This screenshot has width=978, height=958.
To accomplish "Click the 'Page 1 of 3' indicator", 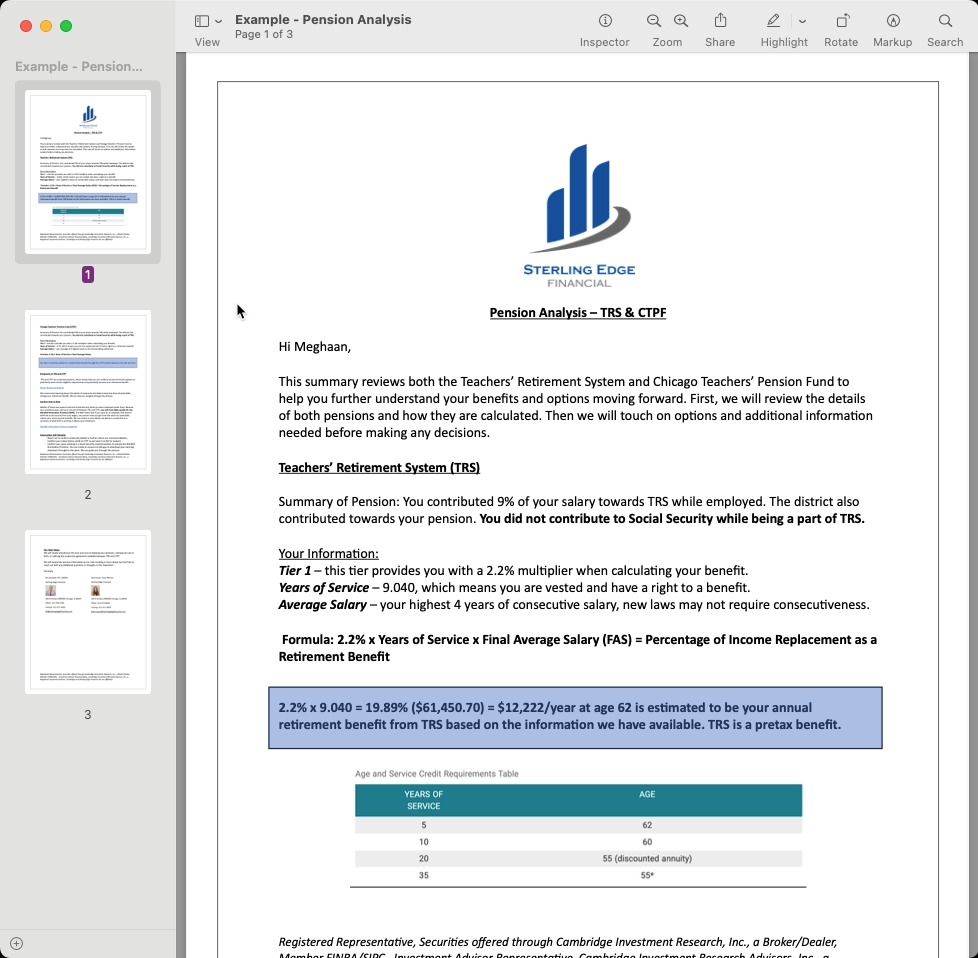I will point(264,34).
